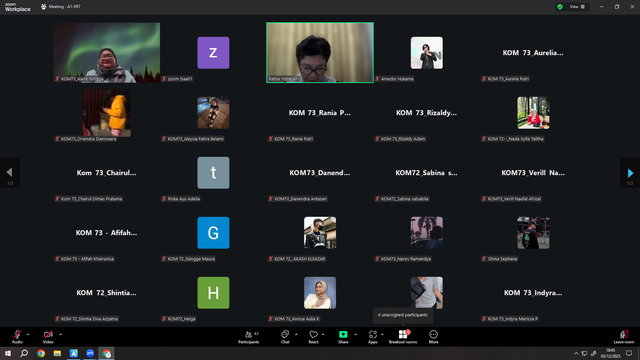This screenshot has width=640, height=360.
Task: Click the meeting info icon beside title
Action: pos(43,7)
